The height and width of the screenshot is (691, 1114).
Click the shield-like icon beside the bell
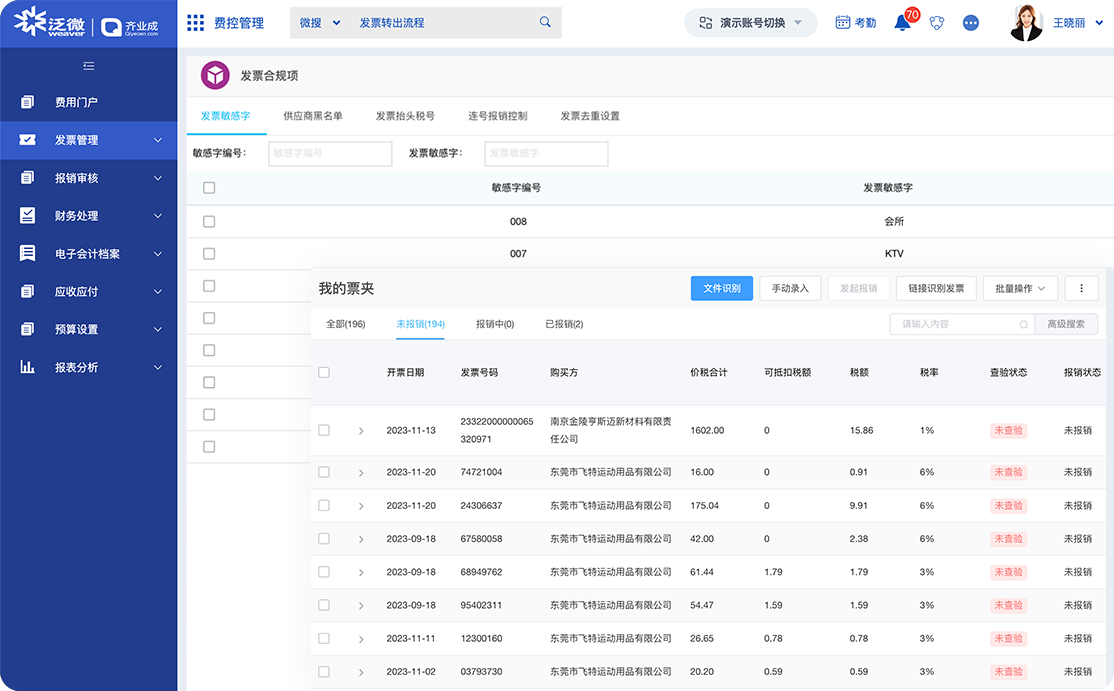[x=936, y=22]
